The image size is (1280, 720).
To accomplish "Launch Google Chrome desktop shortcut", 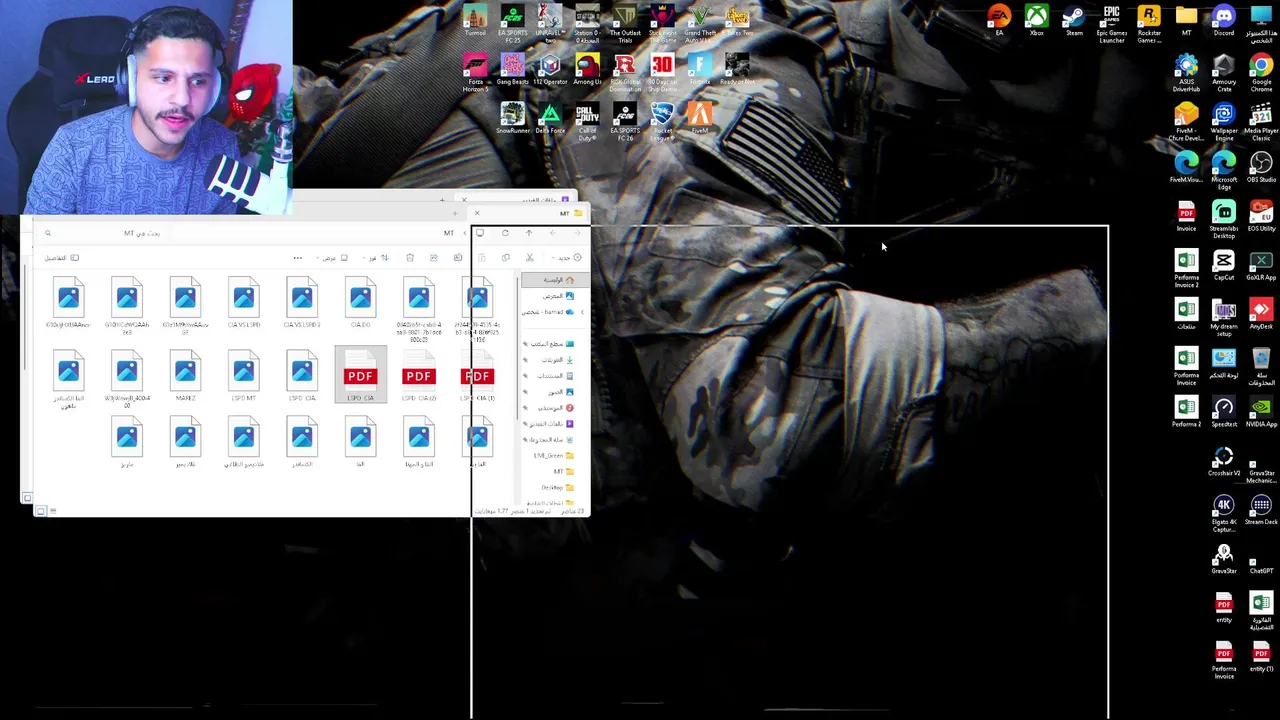I will point(1261,73).
